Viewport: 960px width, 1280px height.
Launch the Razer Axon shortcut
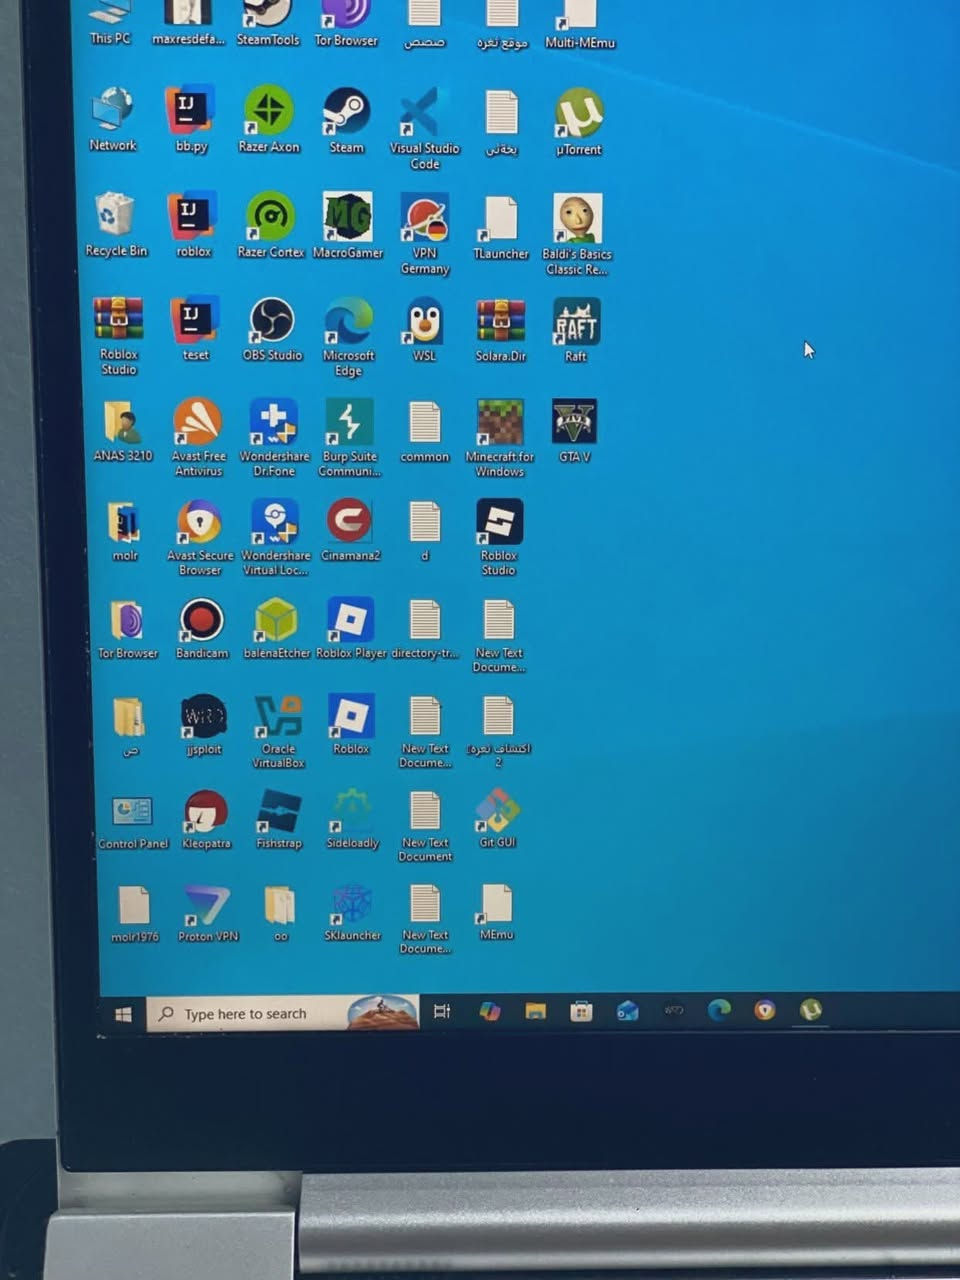269,111
